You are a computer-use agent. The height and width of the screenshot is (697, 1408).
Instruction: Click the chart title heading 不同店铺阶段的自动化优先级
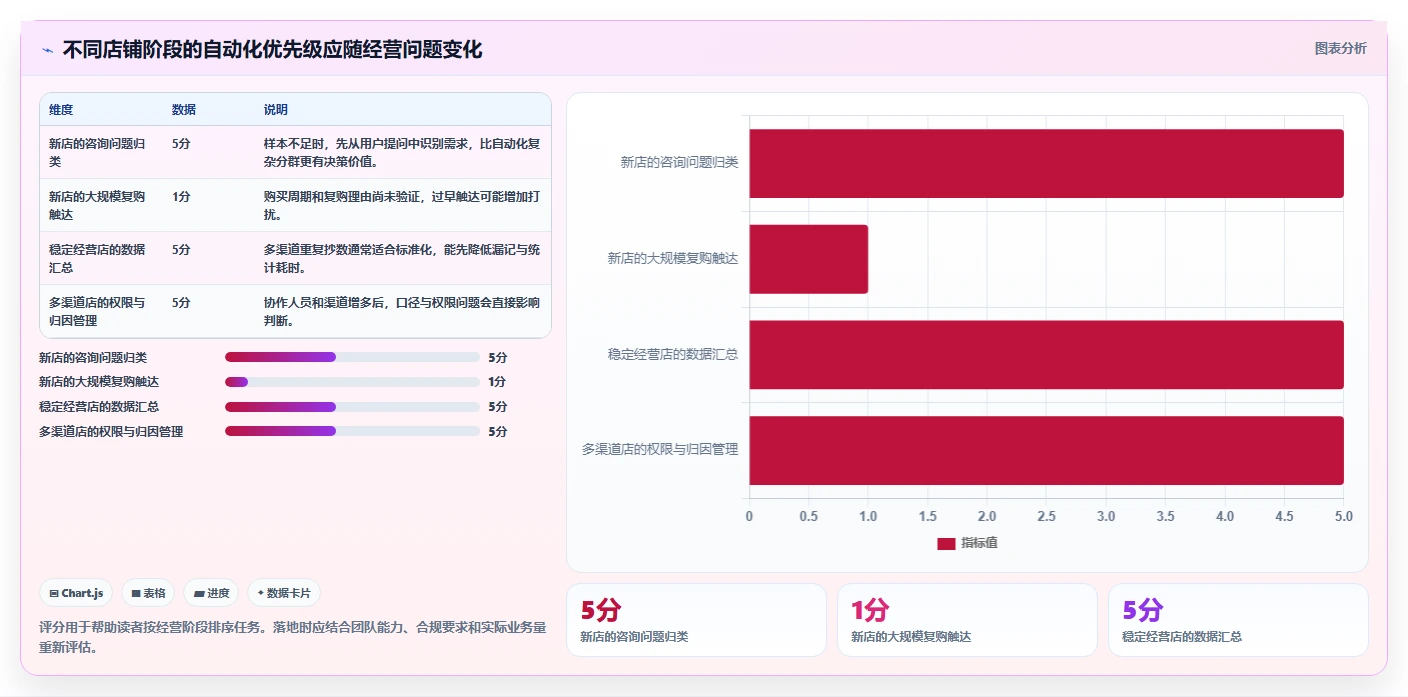point(272,49)
